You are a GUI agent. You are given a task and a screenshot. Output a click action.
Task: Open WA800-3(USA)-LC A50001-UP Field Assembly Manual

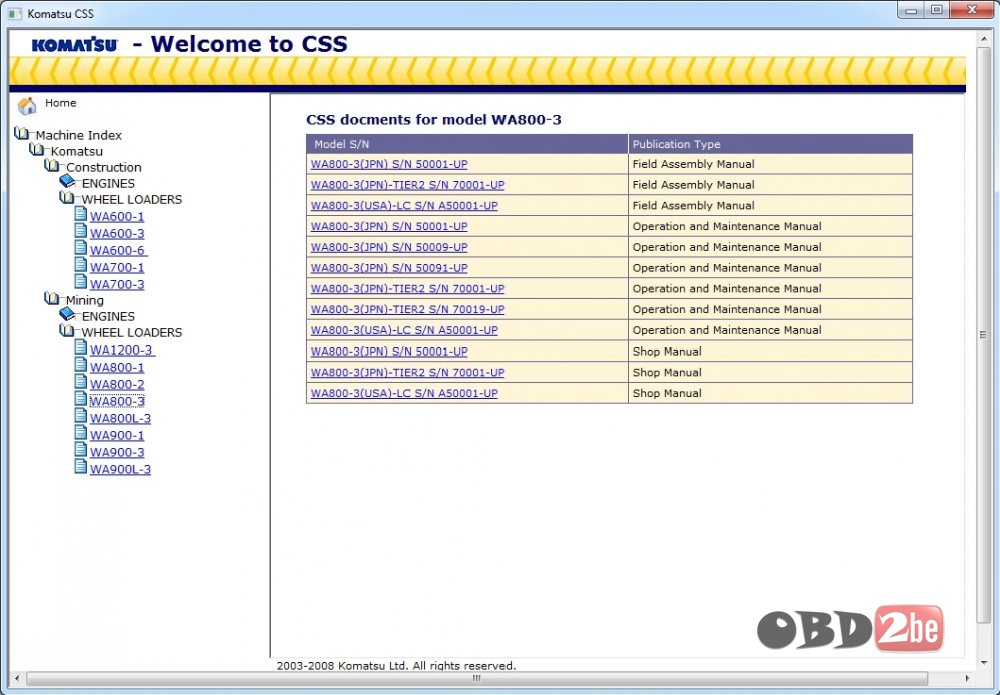pos(404,205)
